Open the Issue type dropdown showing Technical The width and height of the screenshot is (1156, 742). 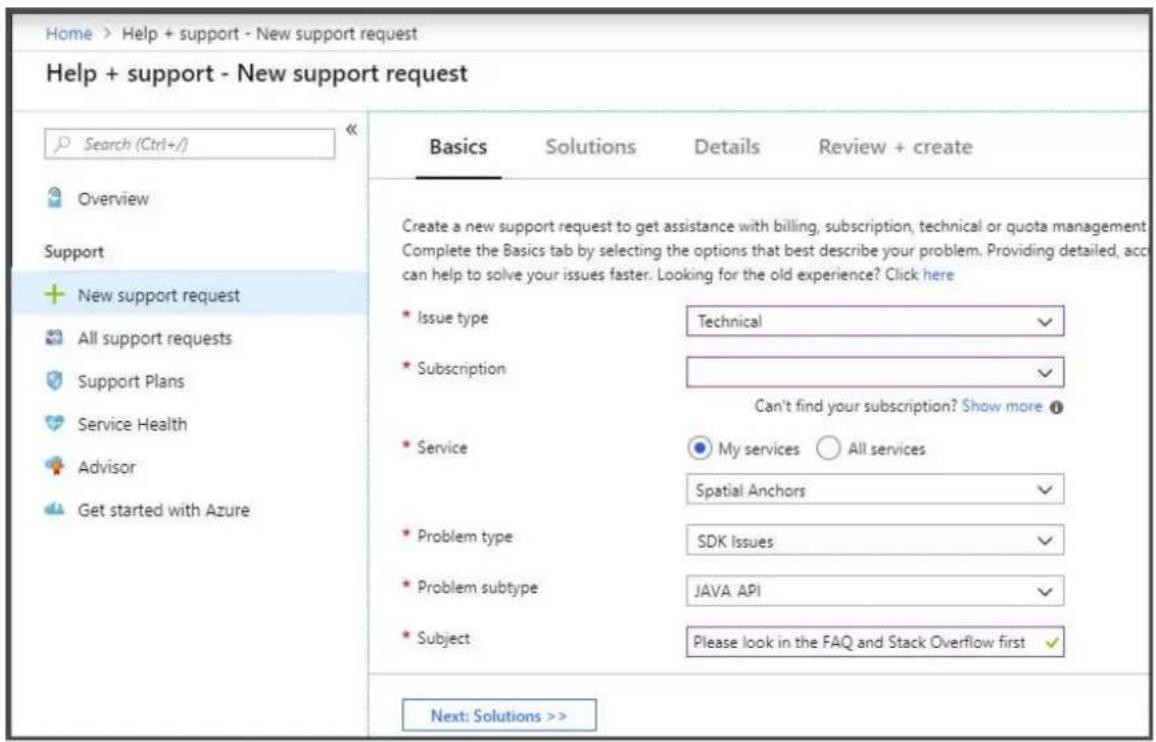[x=874, y=322]
